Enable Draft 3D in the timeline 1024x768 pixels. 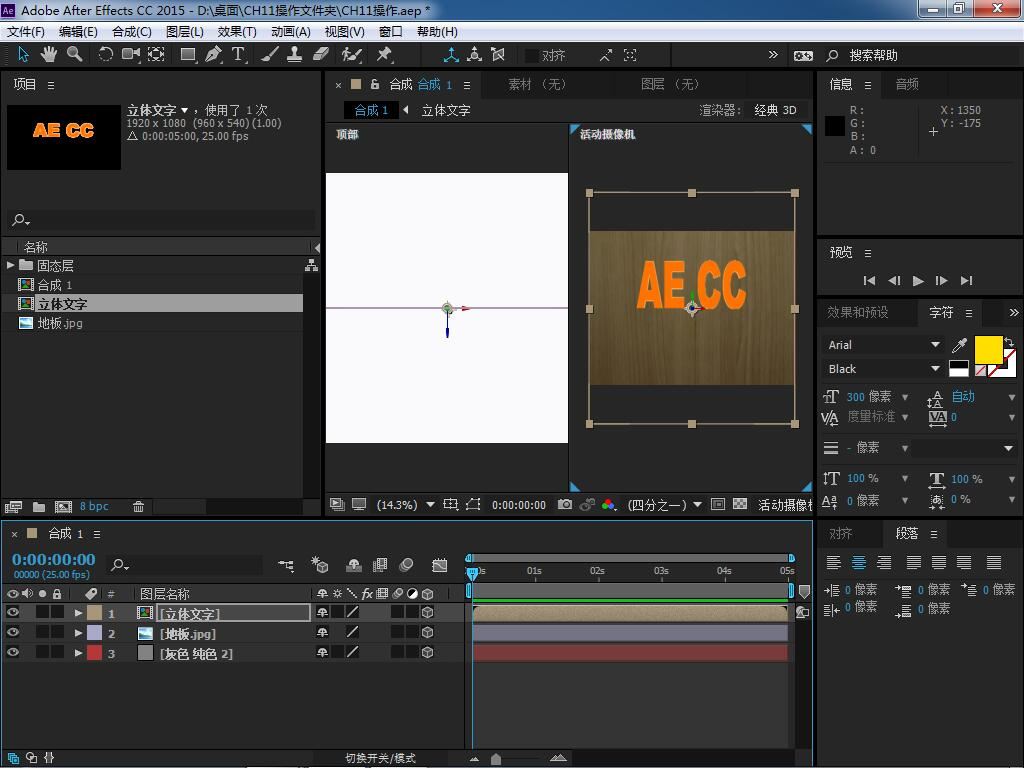coord(319,565)
